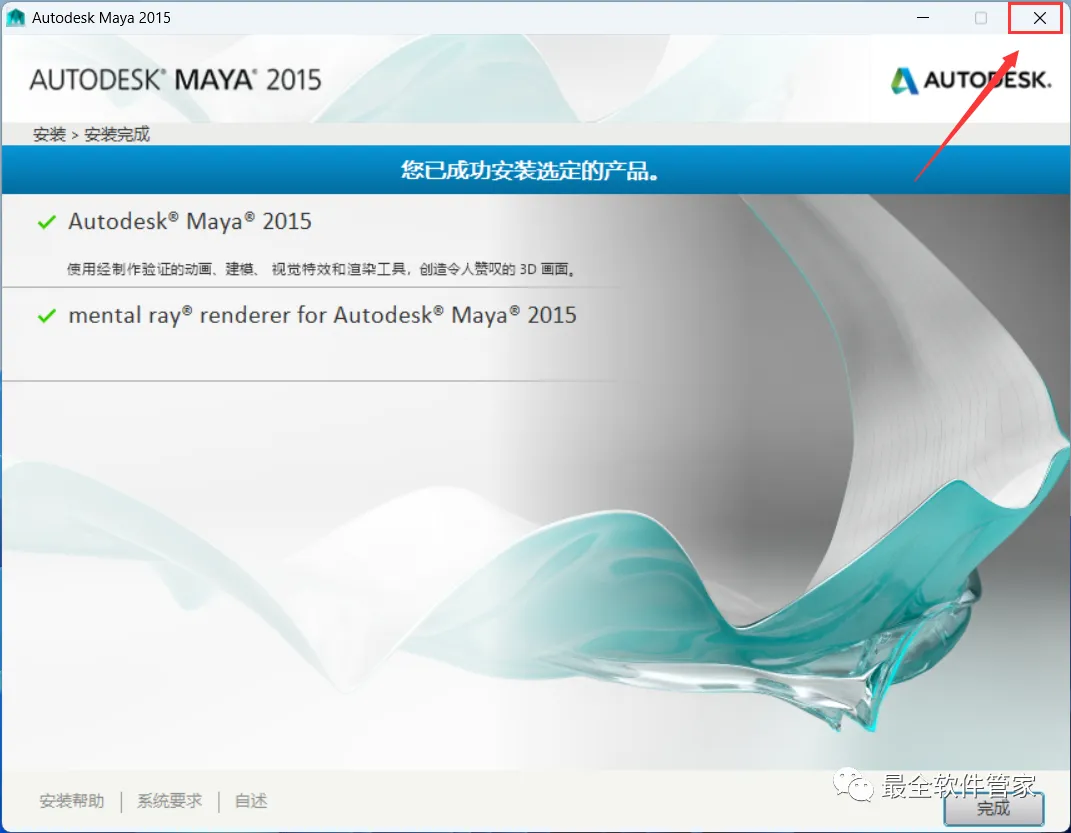Click the green checkmark beside Autodesk Maya 2015
The image size is (1071, 833).
[46, 222]
